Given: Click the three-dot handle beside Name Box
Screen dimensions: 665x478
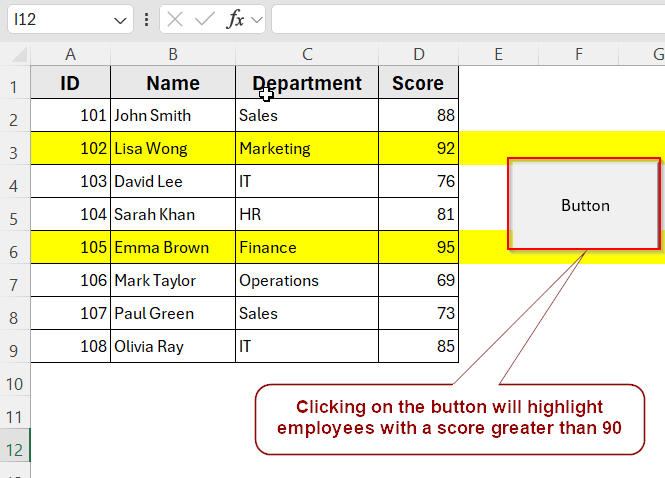Looking at the screenshot, I should tap(148, 20).
